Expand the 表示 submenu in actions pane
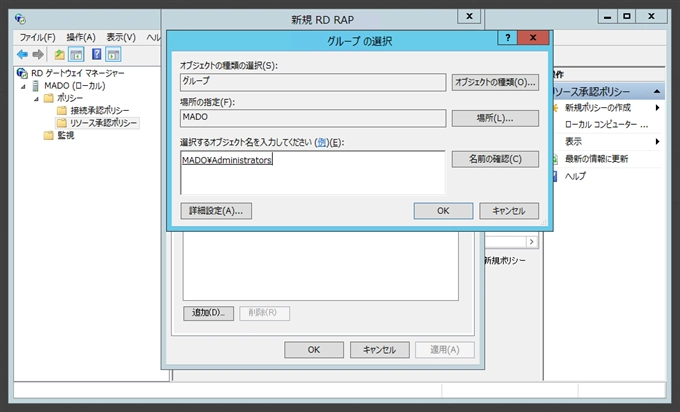The width and height of the screenshot is (680, 412). (658, 141)
